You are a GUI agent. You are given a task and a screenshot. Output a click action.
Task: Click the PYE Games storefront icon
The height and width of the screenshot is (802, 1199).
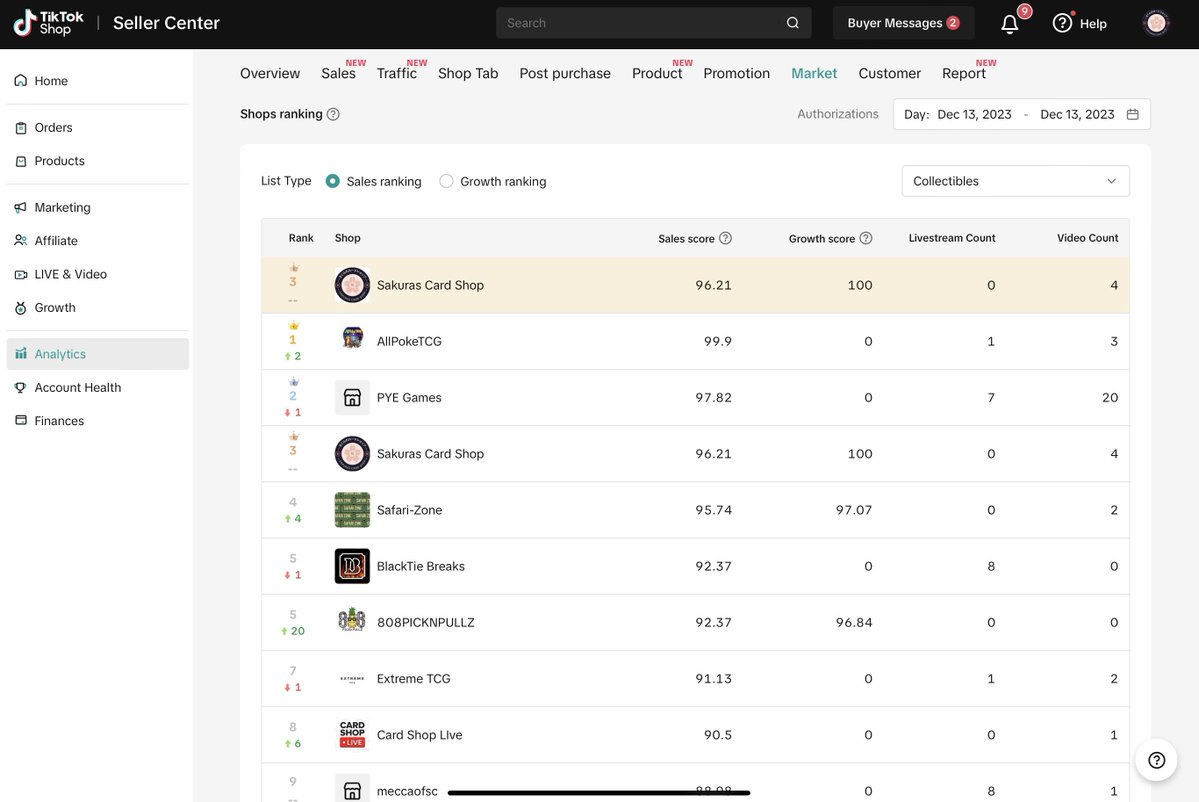click(352, 398)
